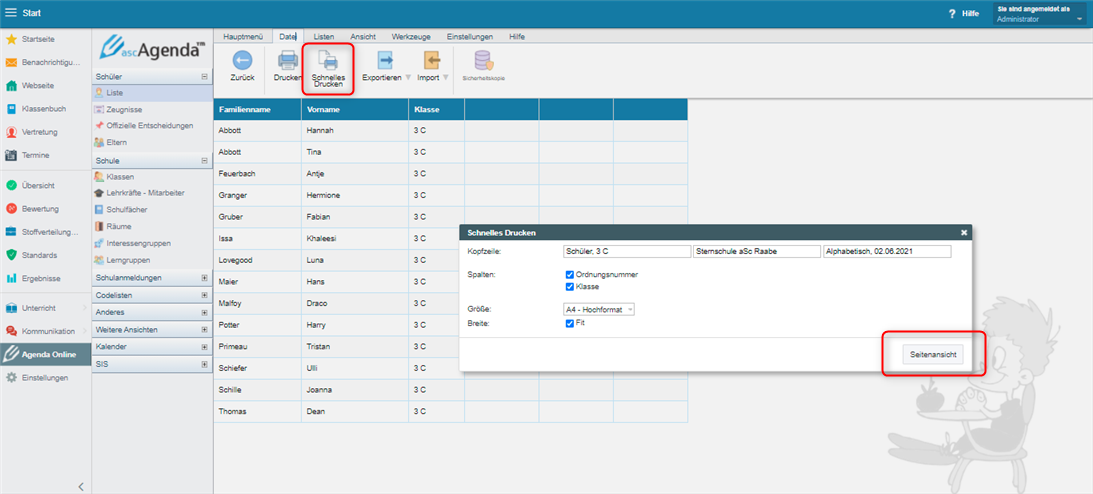Viewport: 1093px width, 494px height.
Task: Click the Zurück back arrow icon
Action: pyautogui.click(x=242, y=61)
